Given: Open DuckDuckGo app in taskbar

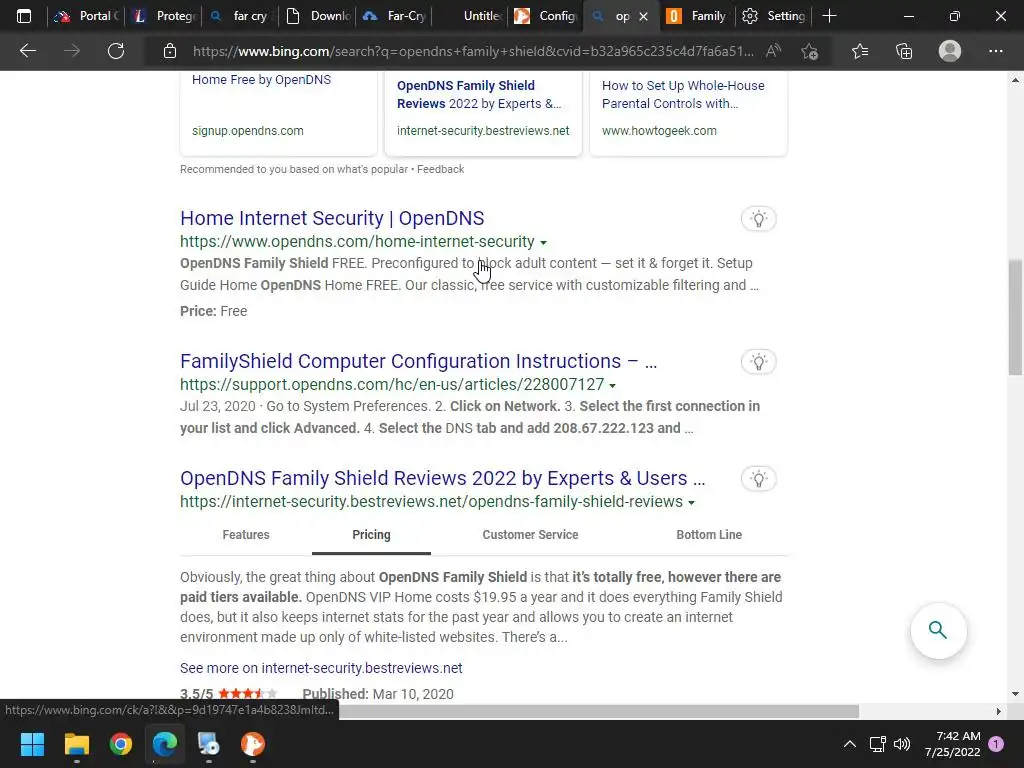Looking at the screenshot, I should (253, 744).
